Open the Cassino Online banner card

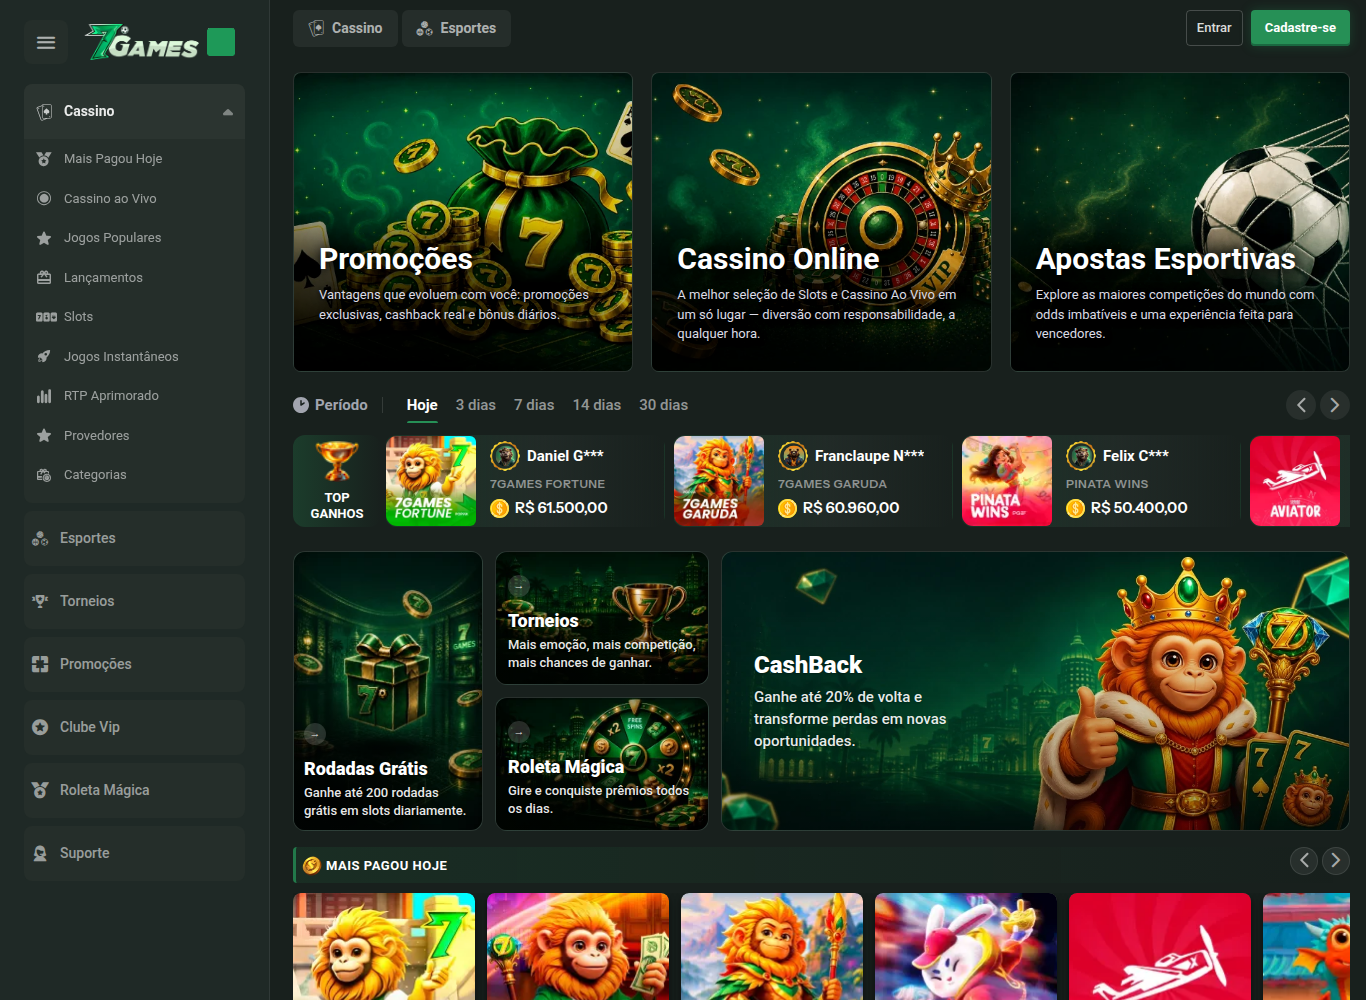click(821, 222)
